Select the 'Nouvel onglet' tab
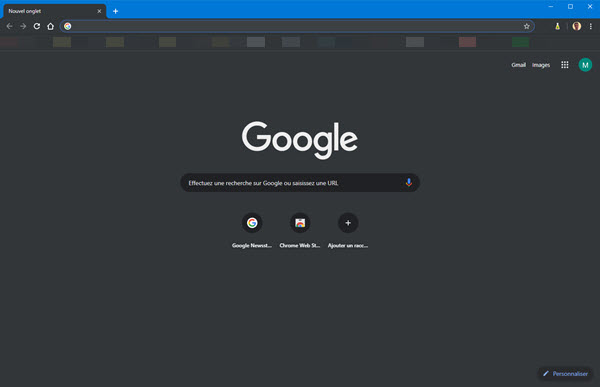 tap(55, 11)
